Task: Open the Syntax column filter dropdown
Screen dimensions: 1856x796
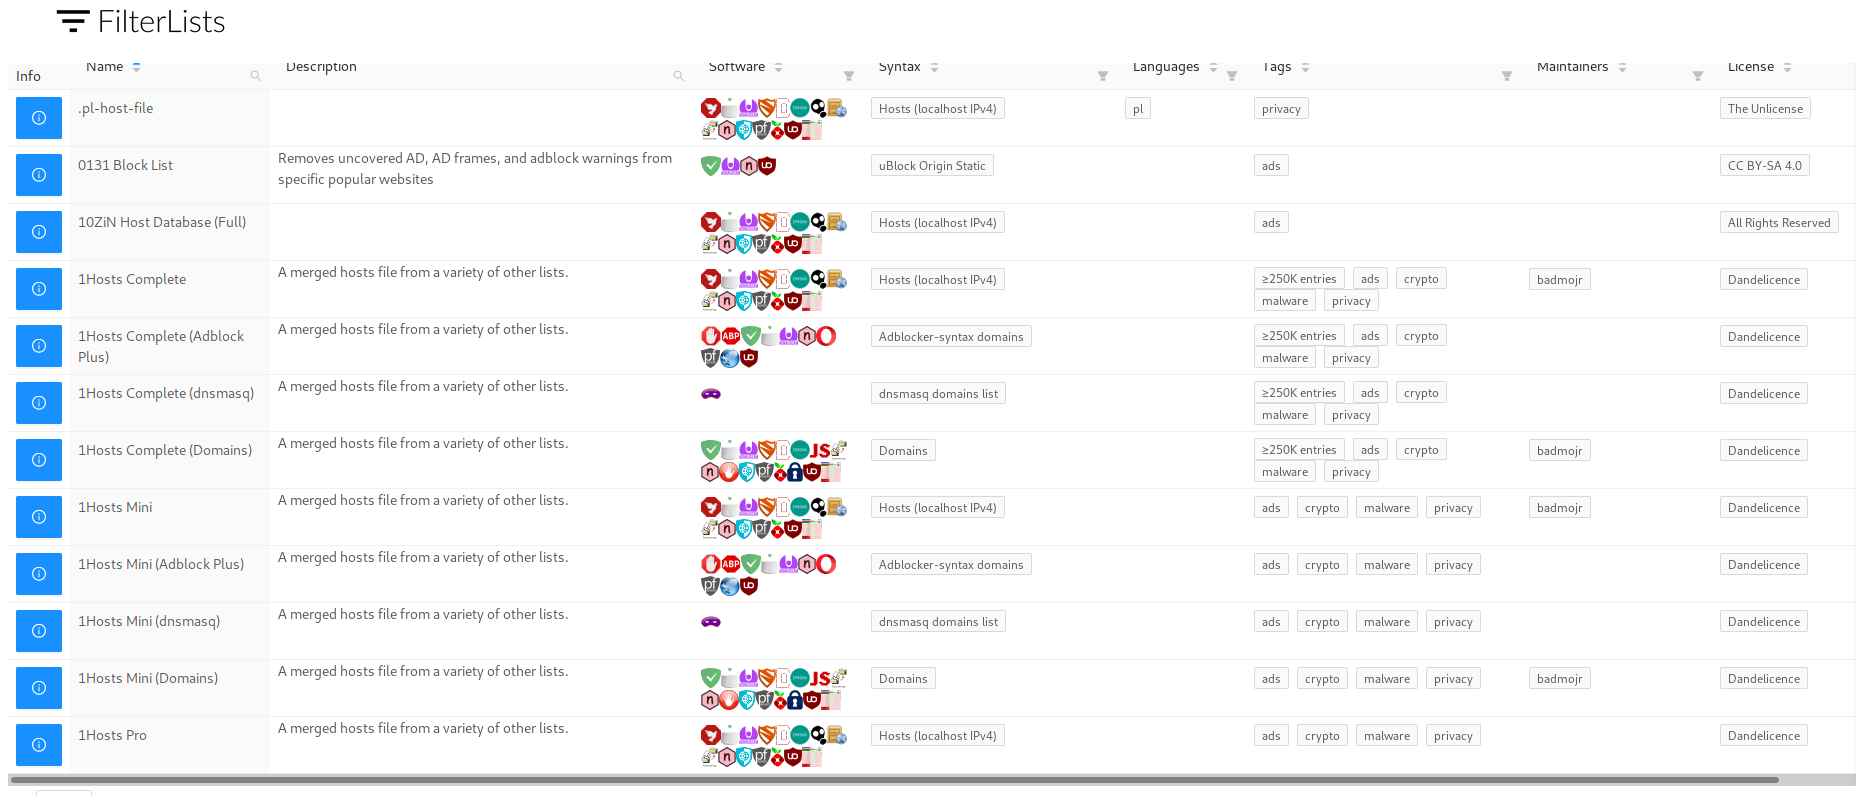Action: click(1102, 76)
